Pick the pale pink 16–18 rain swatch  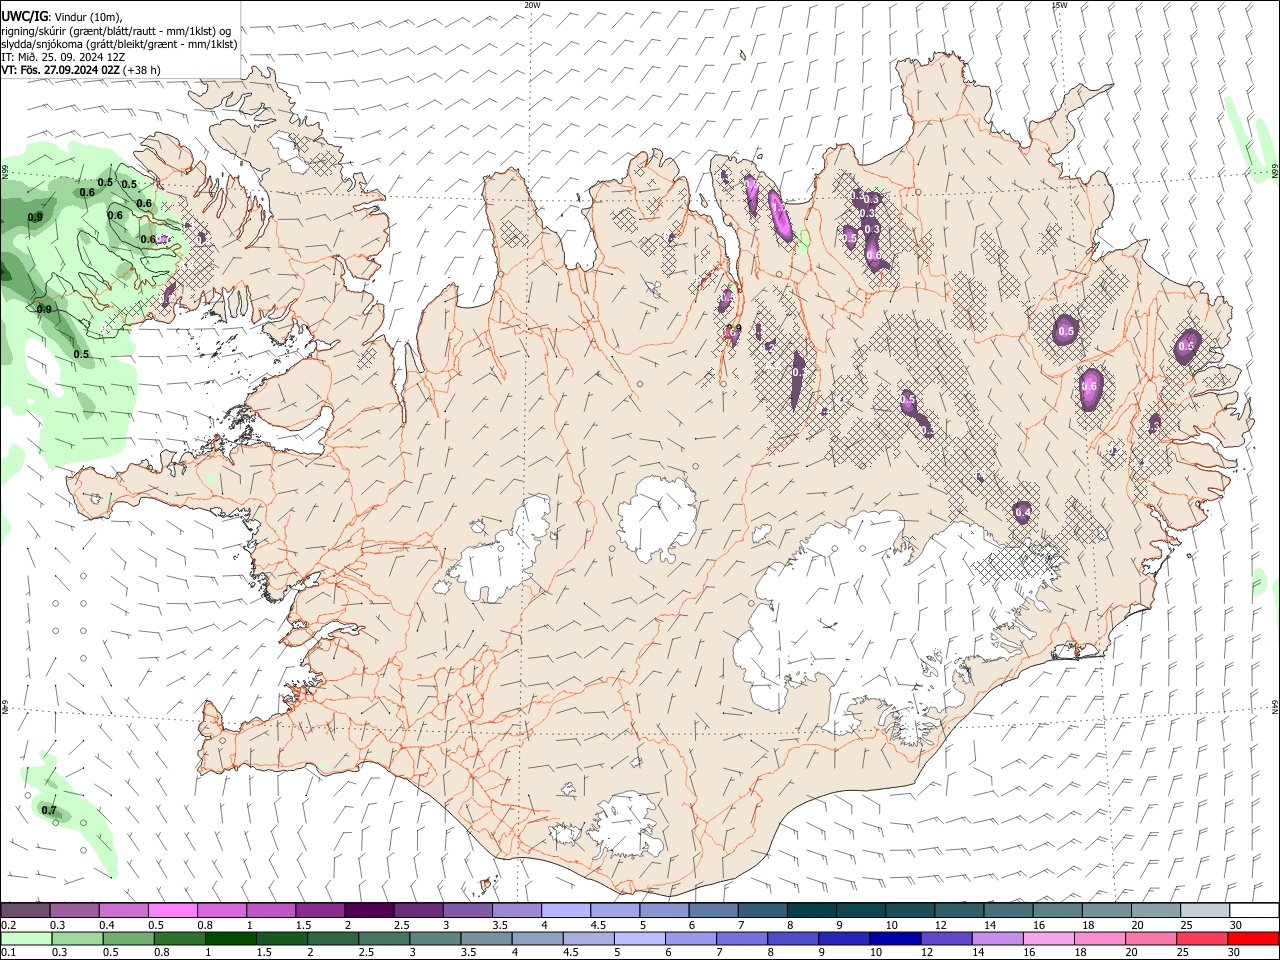(1049, 938)
